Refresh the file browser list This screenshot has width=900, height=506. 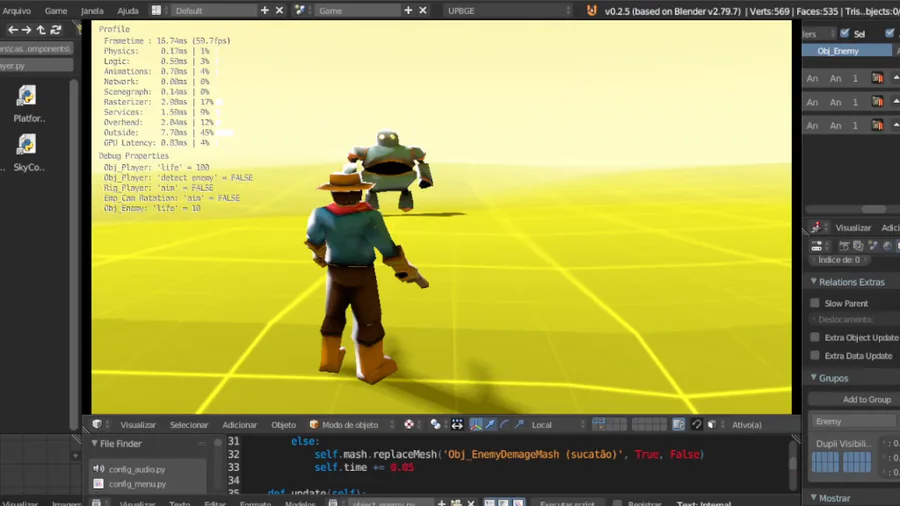56,29
